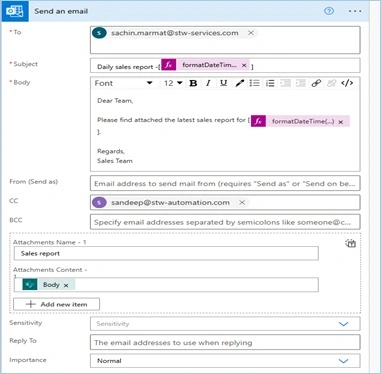
Task: Click the Outlook connector icon in the header
Action: tap(15, 11)
